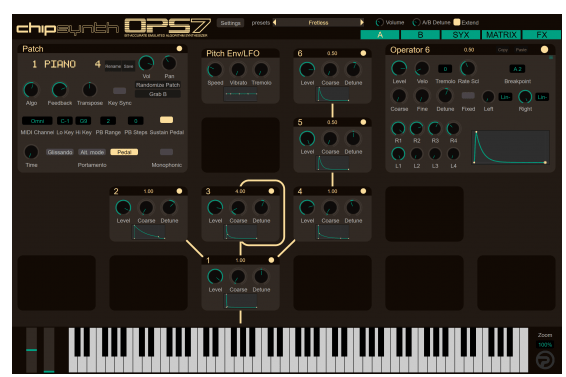The width and height of the screenshot is (566, 377).
Task: Click the Rate Scl knob
Action: click(468, 68)
